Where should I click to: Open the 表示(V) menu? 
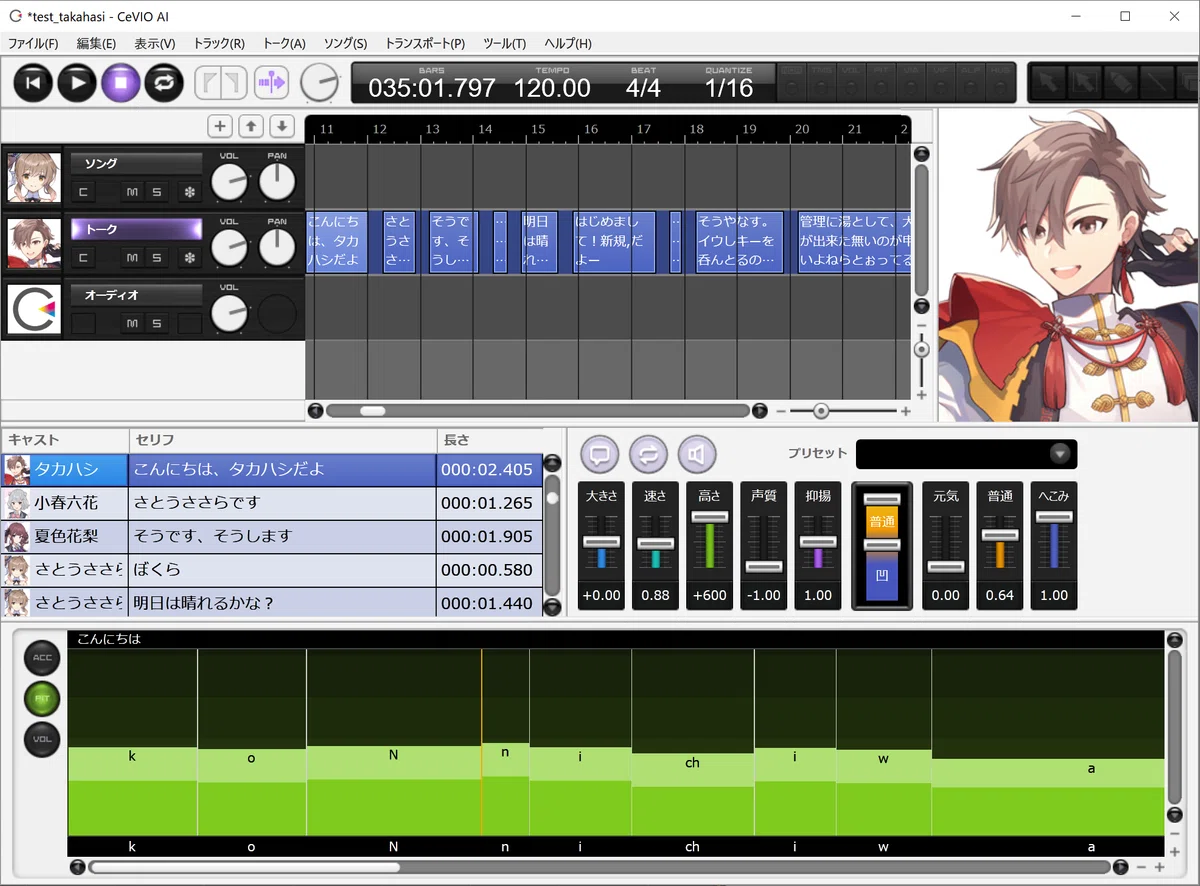pyautogui.click(x=155, y=44)
